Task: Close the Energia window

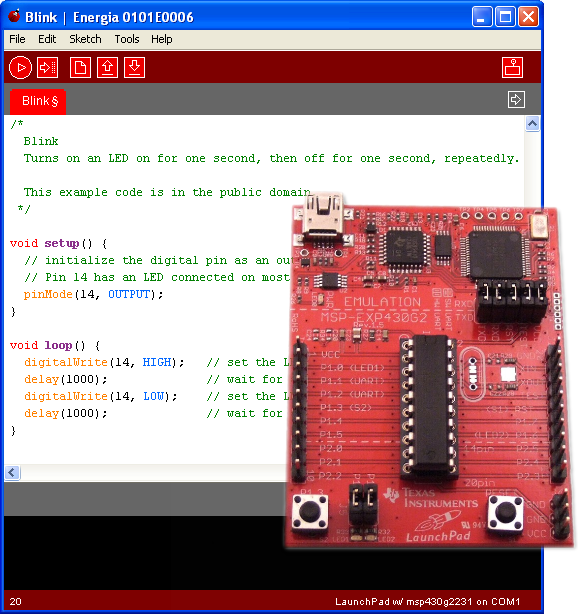Action: coord(528,17)
